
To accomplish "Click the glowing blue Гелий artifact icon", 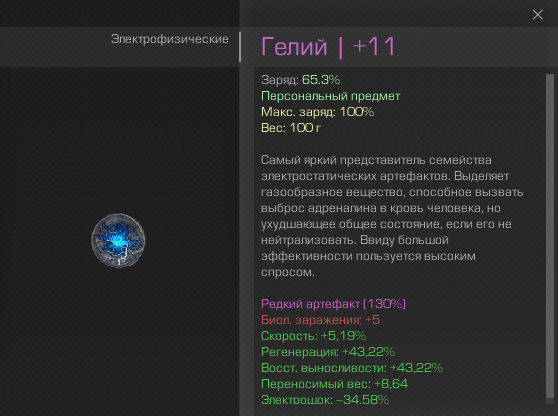I will [x=118, y=241].
